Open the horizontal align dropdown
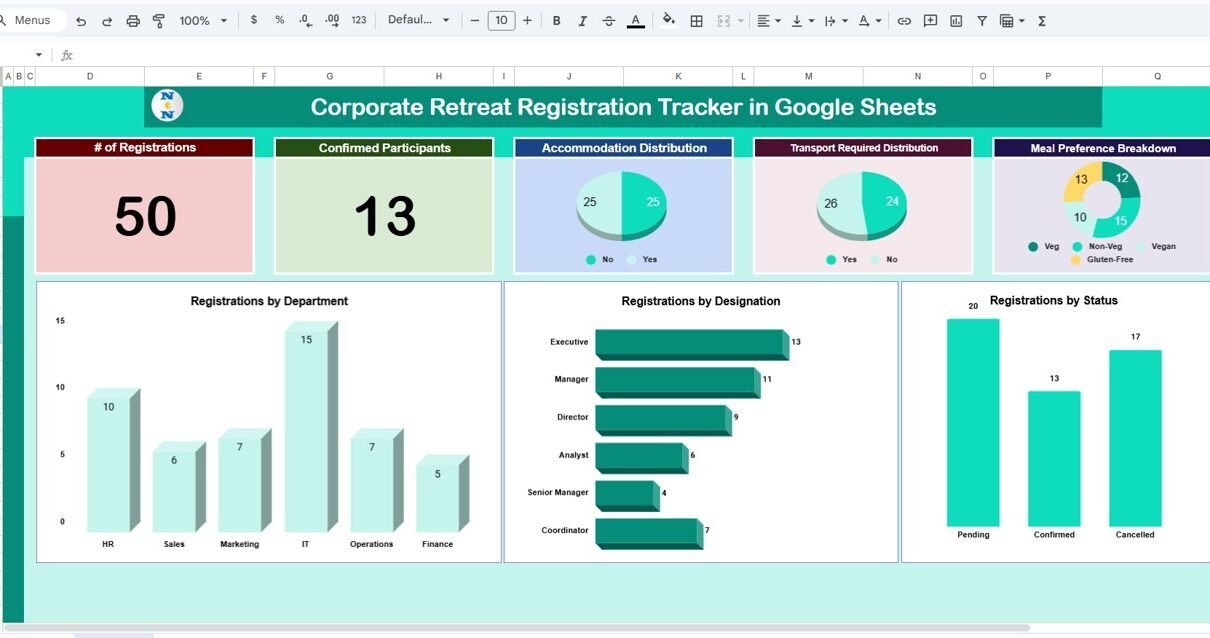The height and width of the screenshot is (638, 1210). click(768, 21)
